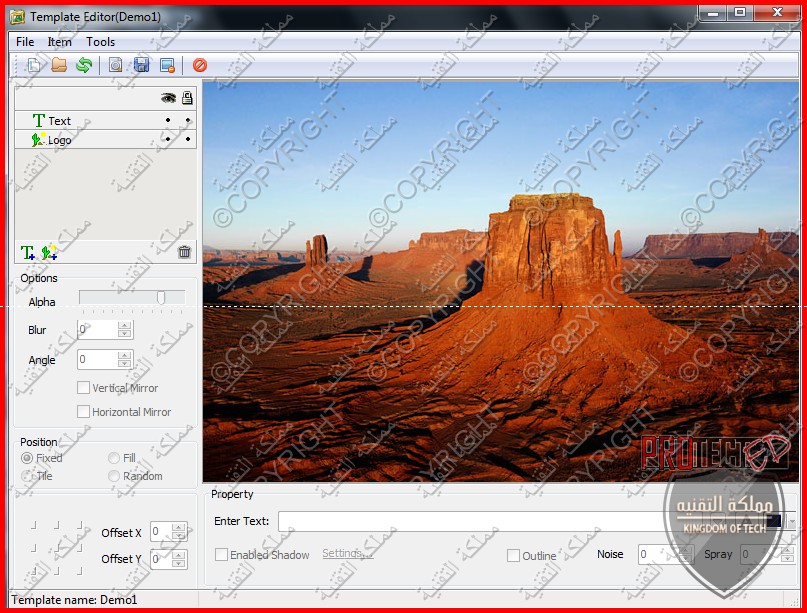
Task: Open the shadow Settings... link
Action: tap(347, 553)
